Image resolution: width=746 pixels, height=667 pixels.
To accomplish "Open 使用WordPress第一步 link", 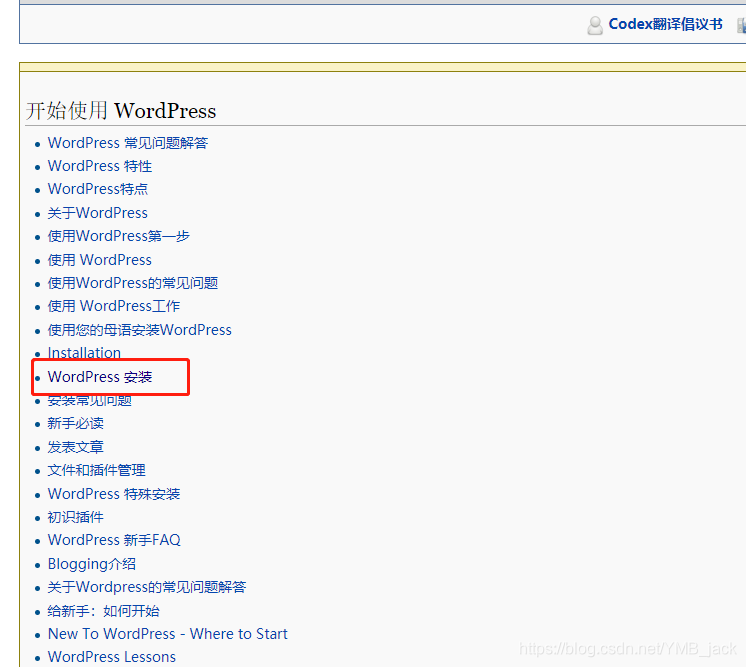I will coord(118,236).
